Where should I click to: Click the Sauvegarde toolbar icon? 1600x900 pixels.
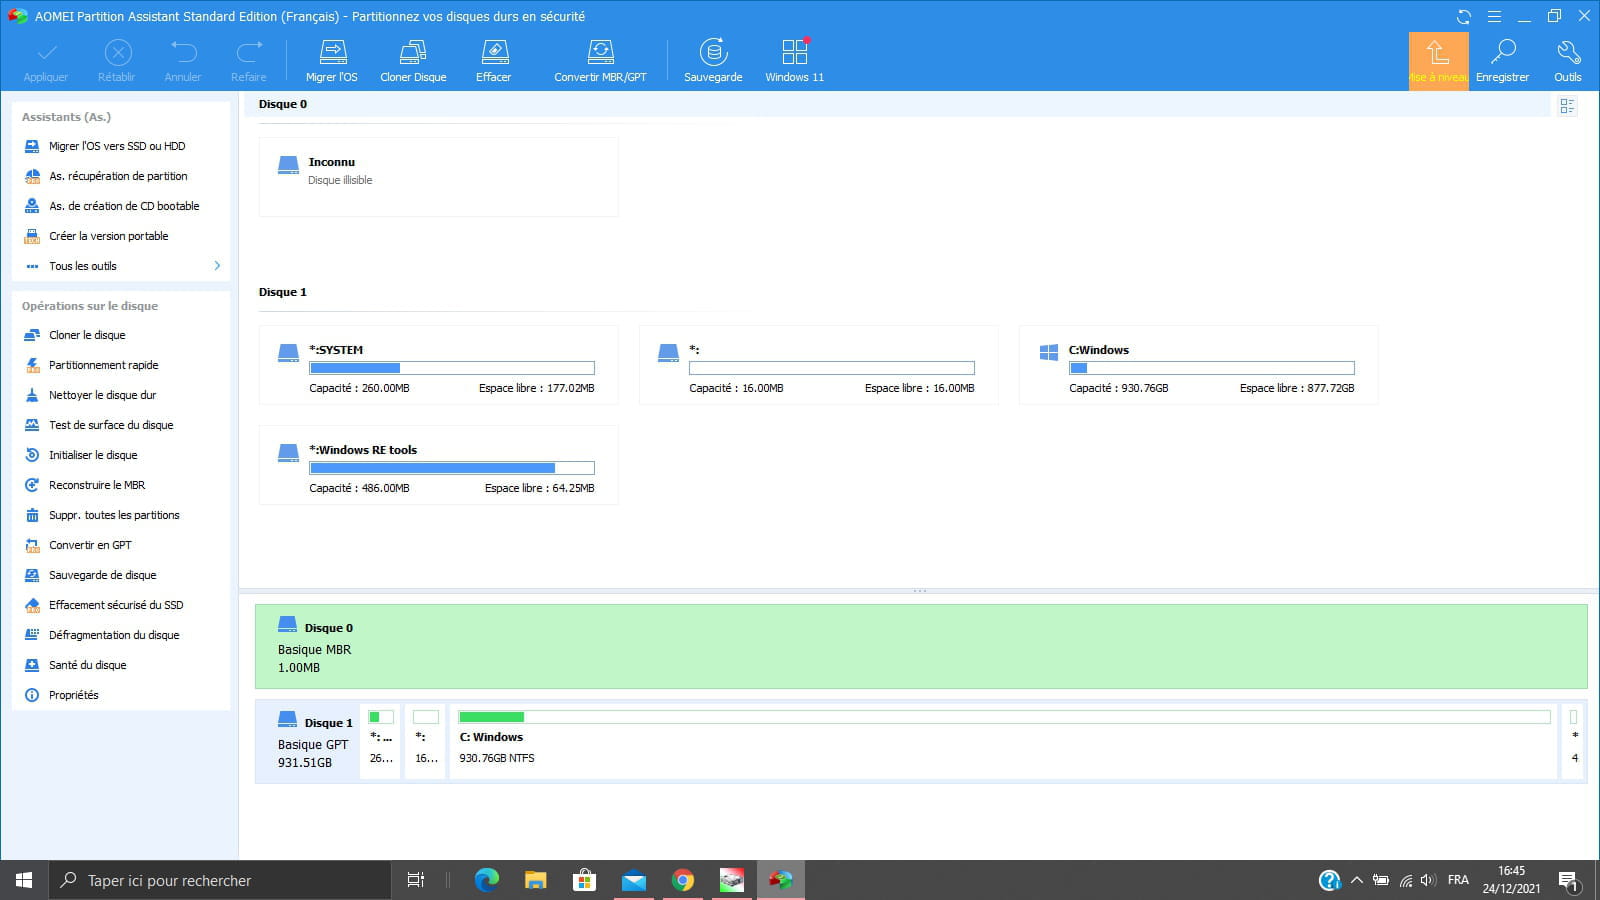[713, 61]
